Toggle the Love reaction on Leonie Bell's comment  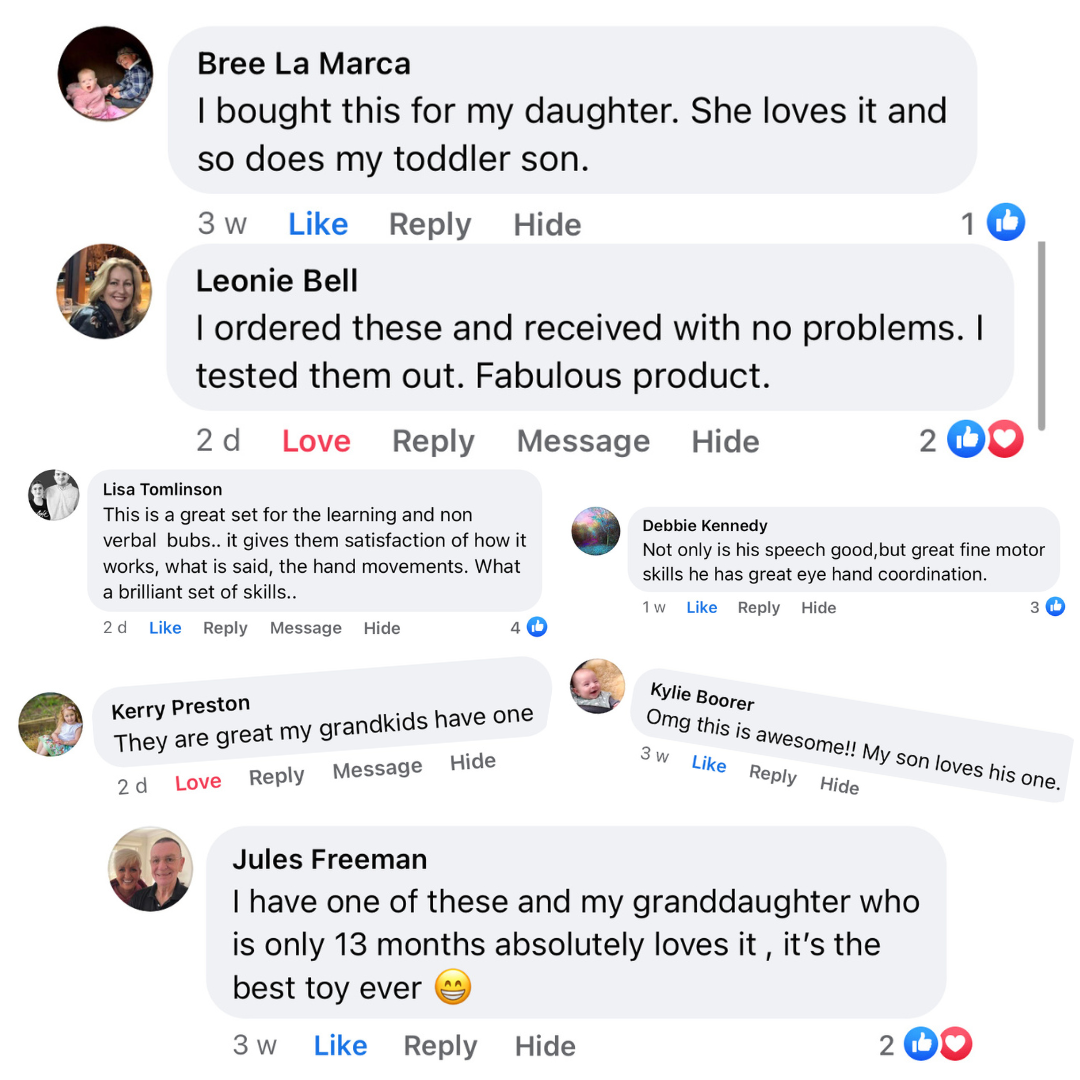(x=316, y=441)
